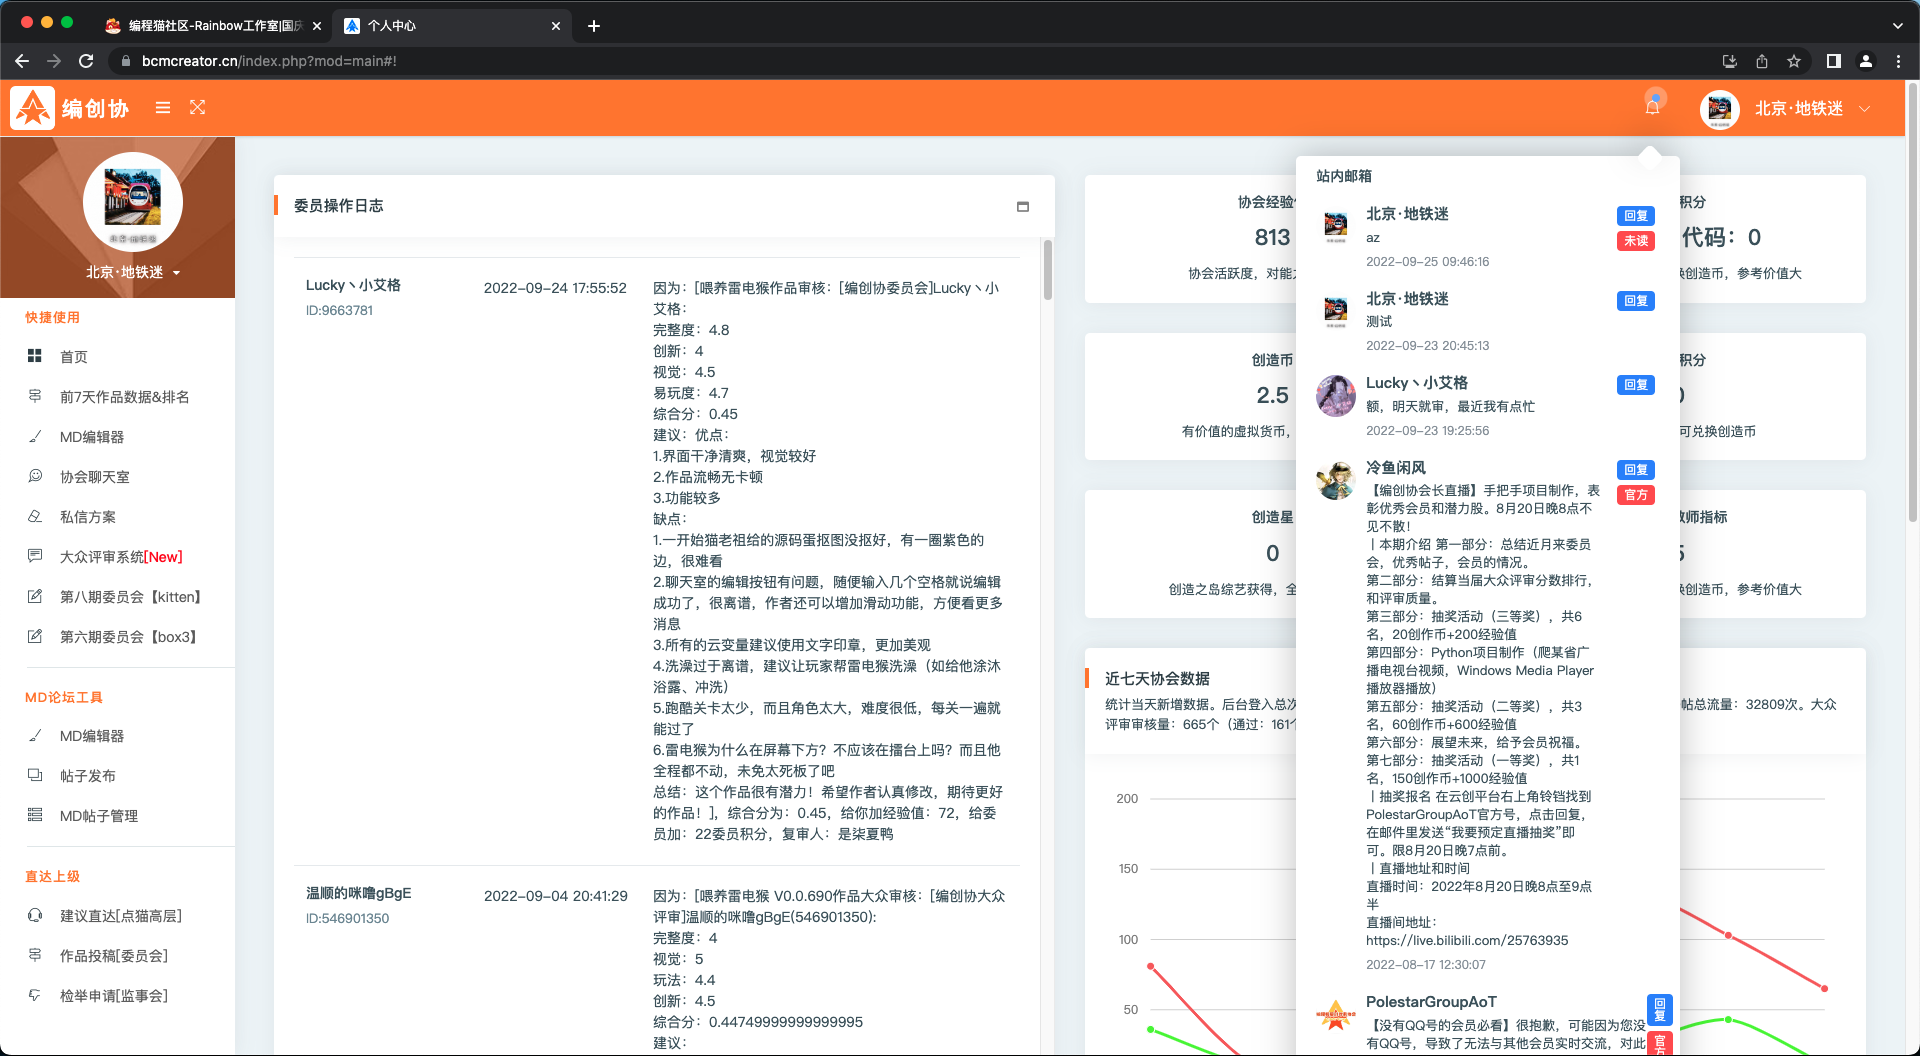The height and width of the screenshot is (1056, 1920).
Task: Open the bilibili live link in message
Action: [1467, 941]
